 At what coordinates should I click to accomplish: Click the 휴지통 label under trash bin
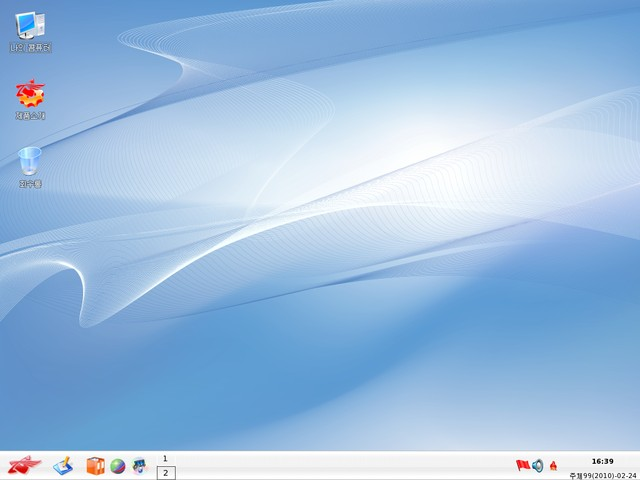click(30, 184)
